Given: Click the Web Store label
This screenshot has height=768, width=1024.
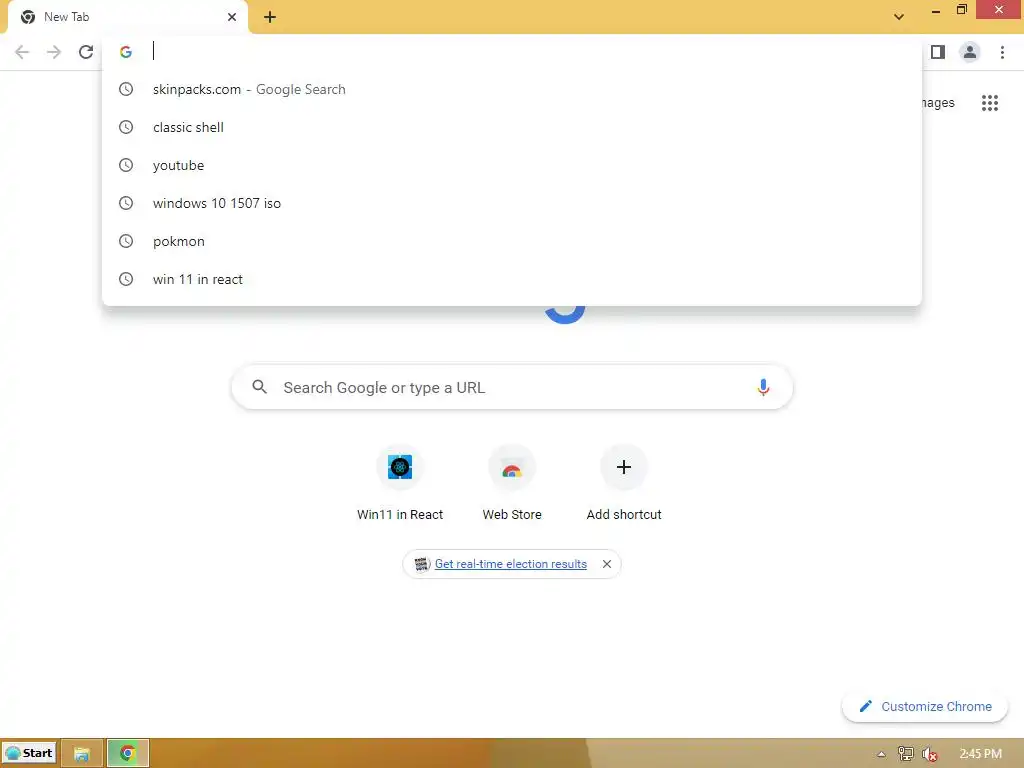Looking at the screenshot, I should pos(512,515).
